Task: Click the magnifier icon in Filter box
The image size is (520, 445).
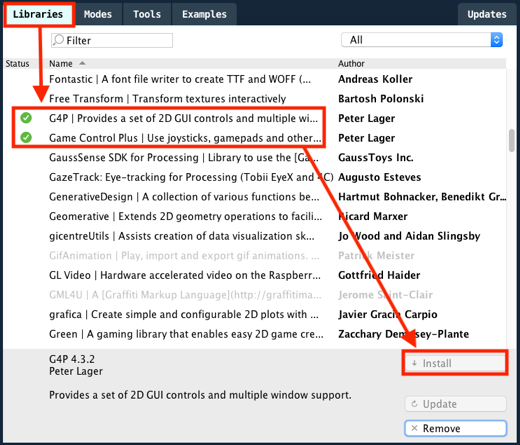Action: pyautogui.click(x=58, y=40)
